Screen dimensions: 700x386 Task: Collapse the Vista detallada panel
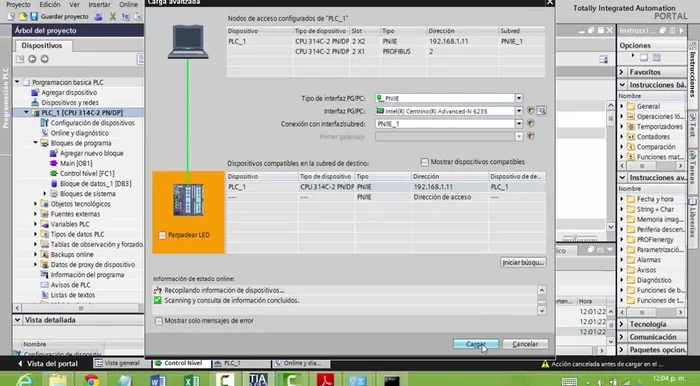click(18, 320)
